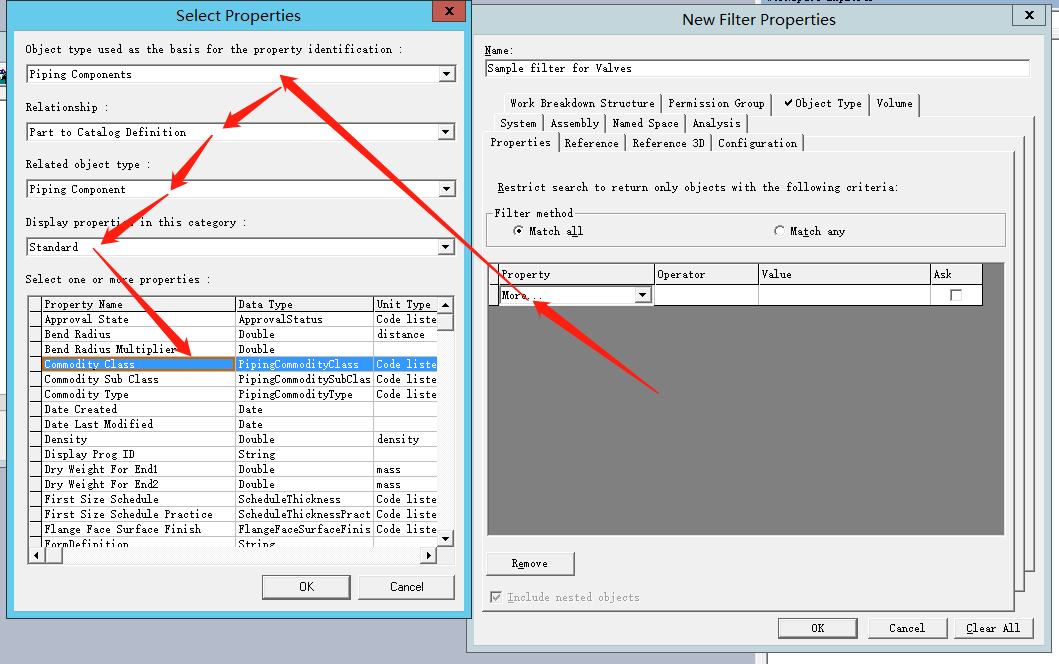This screenshot has height=664, width=1059.
Task: Select the Commodity Type property row
Action: click(x=233, y=394)
